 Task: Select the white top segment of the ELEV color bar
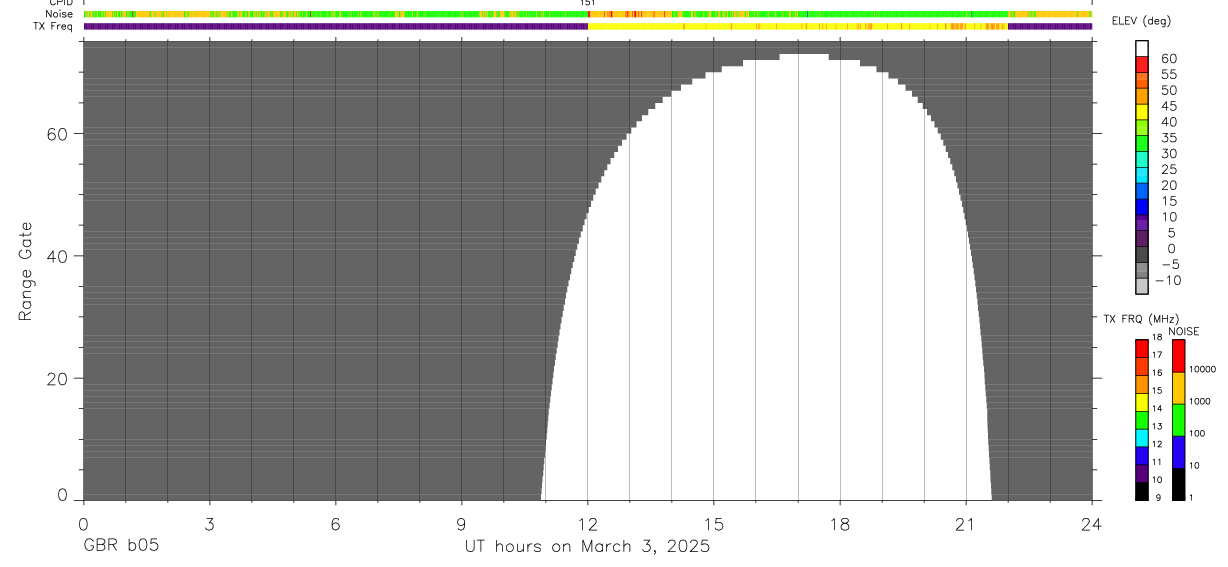1142,48
